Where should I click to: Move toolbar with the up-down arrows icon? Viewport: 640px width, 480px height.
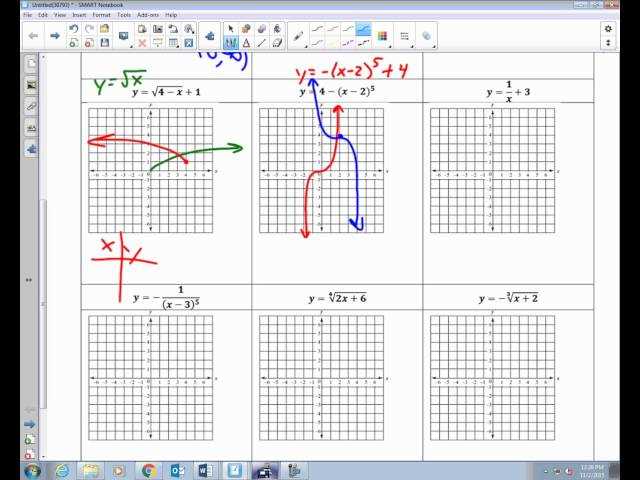608,42
